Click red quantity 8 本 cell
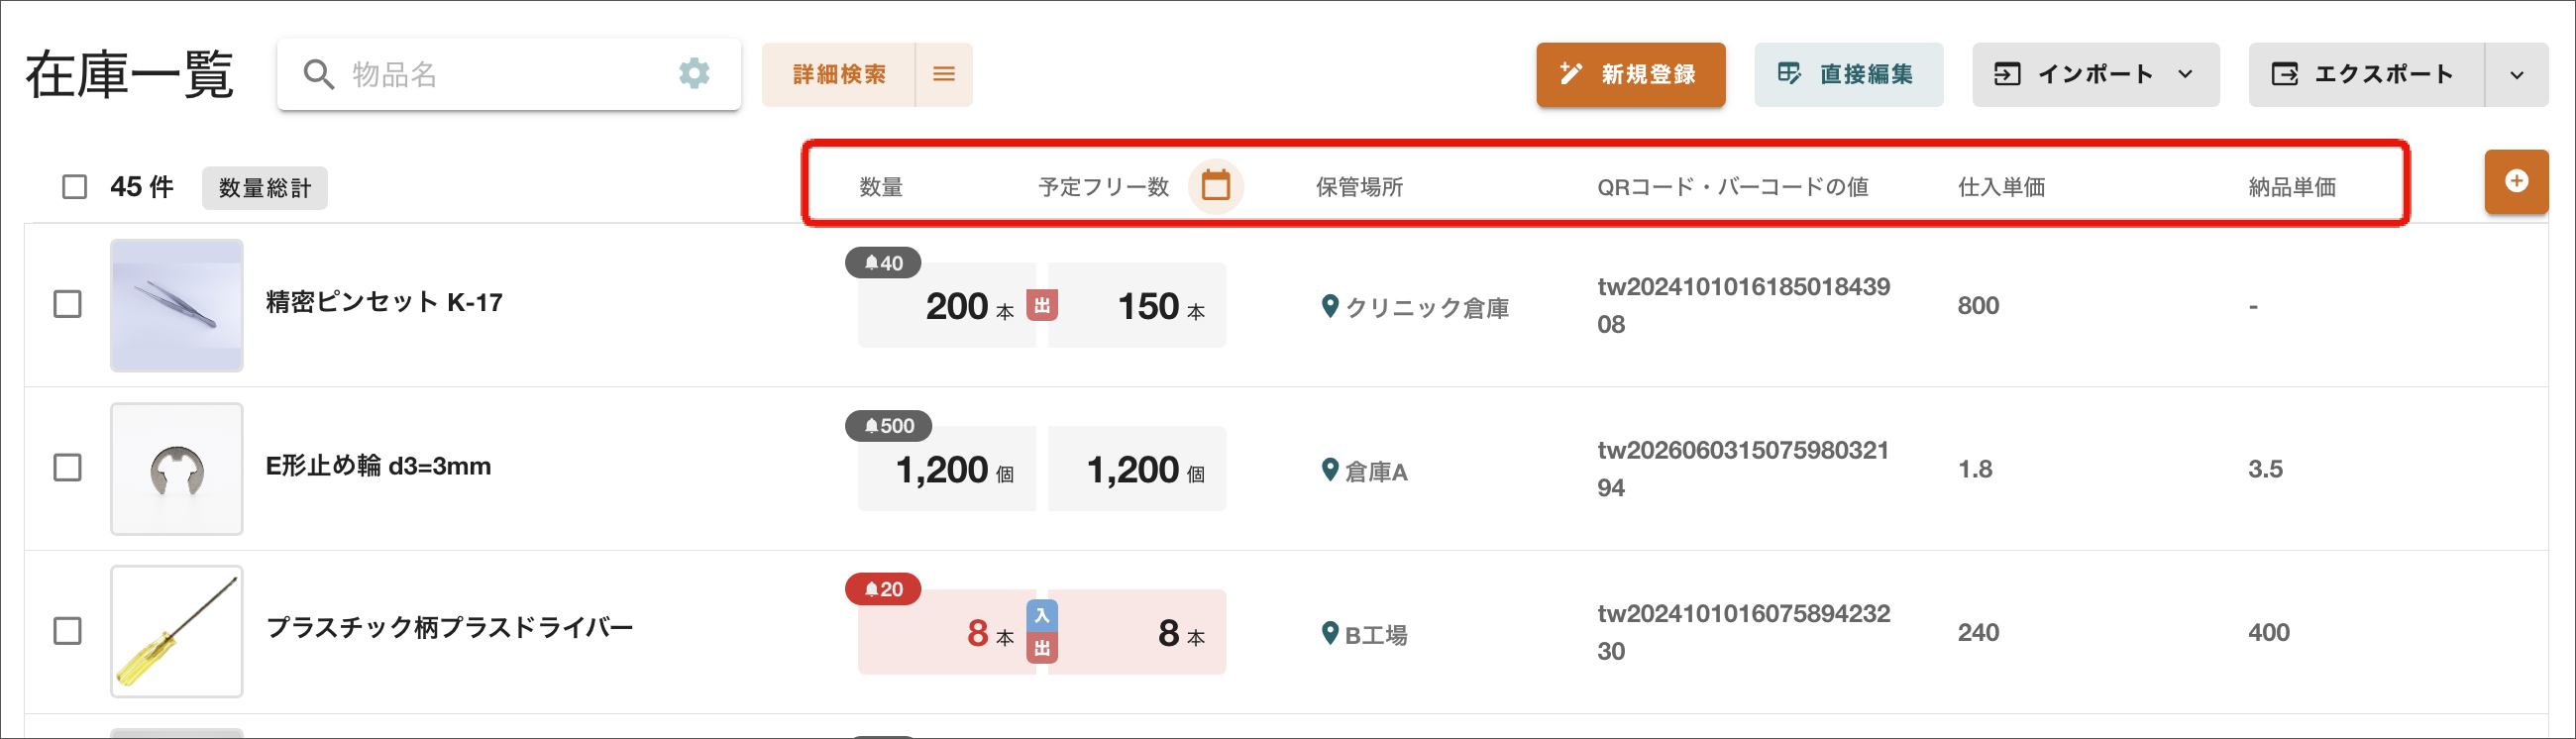This screenshot has width=2576, height=739. 947,632
